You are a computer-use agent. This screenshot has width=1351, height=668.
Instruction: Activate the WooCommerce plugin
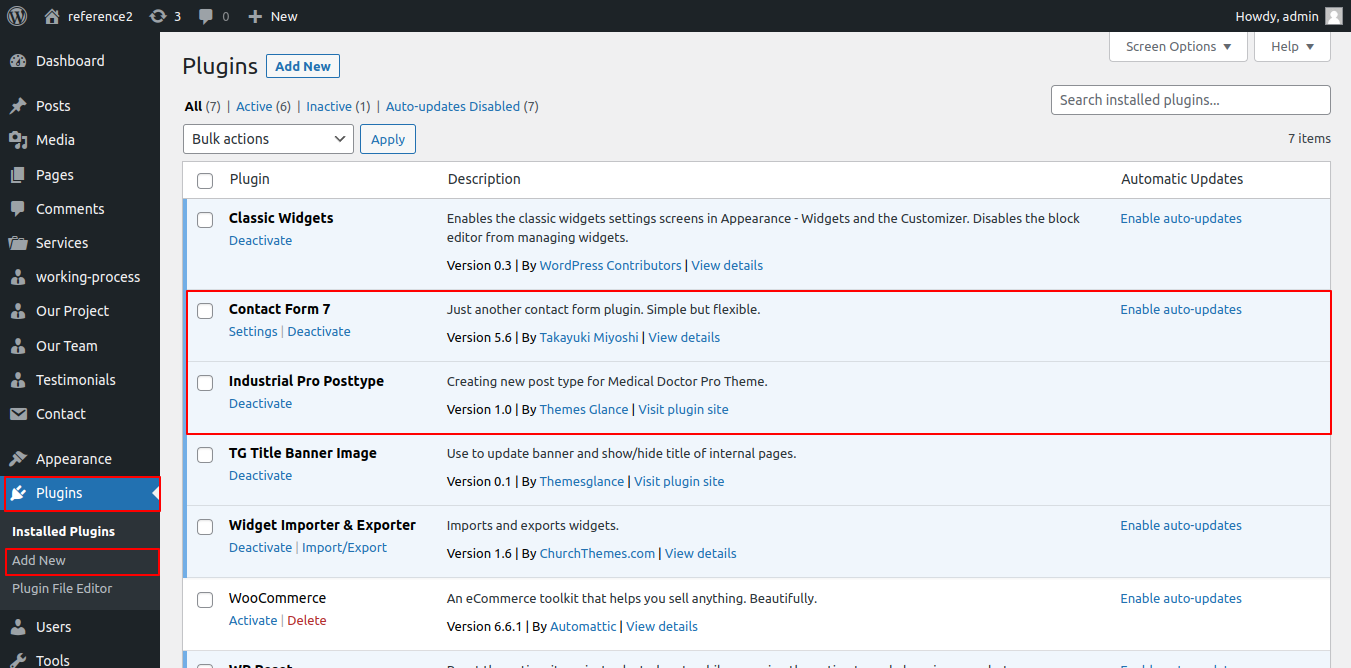pos(253,621)
